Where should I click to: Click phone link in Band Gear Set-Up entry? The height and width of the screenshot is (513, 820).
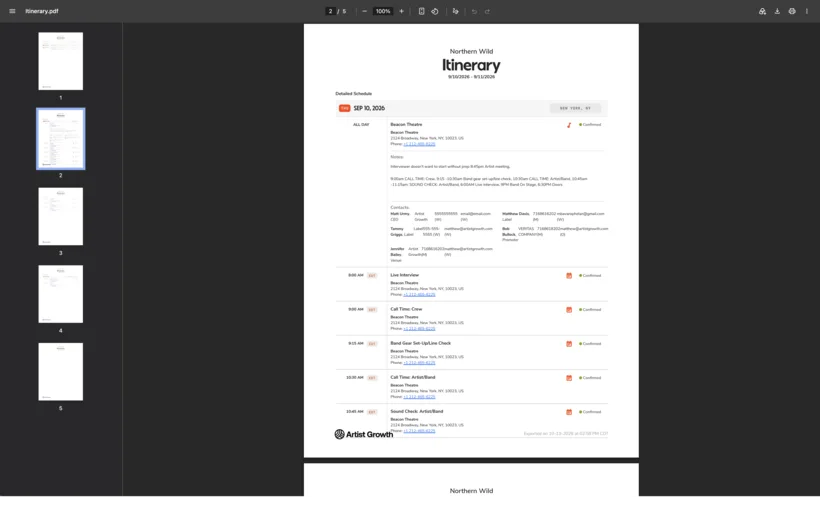tap(419, 362)
